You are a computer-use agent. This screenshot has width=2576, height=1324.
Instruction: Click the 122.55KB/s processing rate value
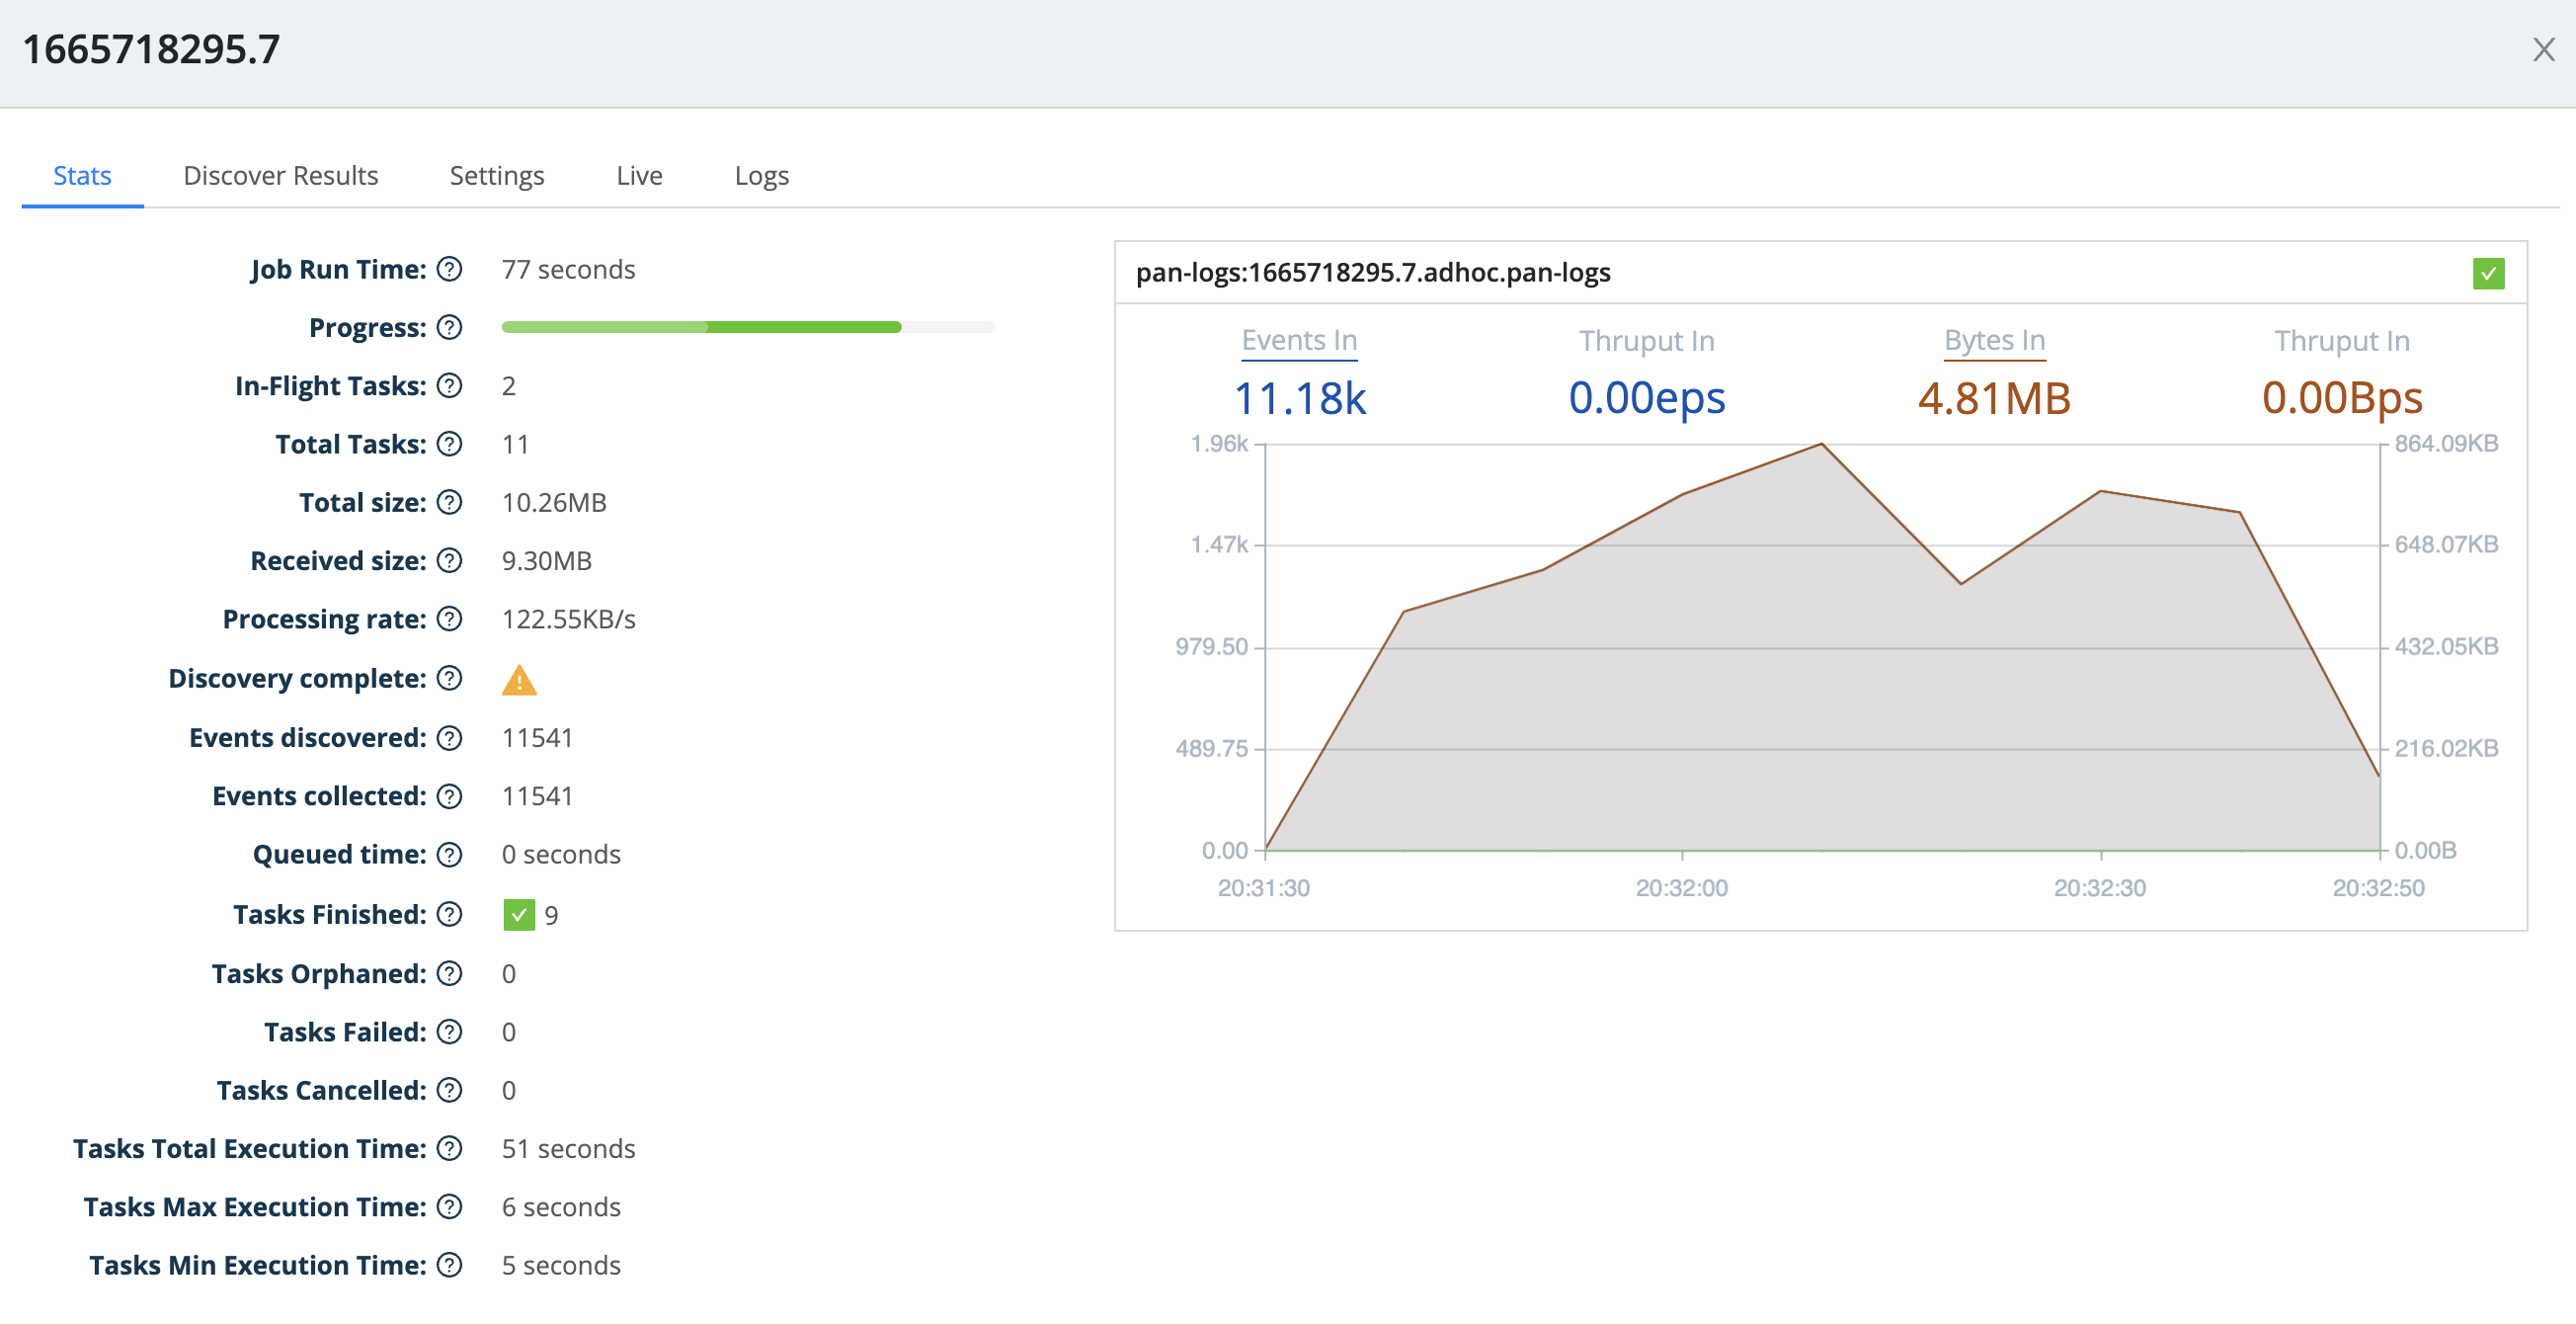[x=568, y=619]
